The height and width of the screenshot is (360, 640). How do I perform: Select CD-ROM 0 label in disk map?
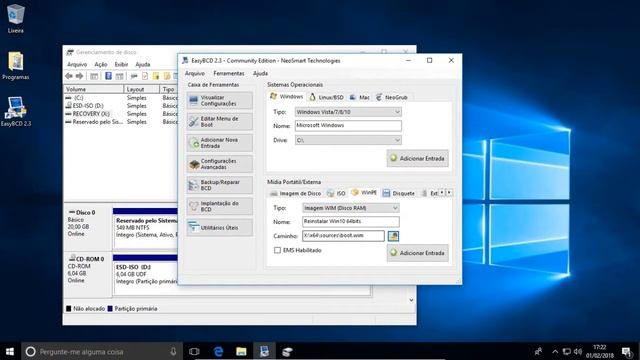coord(88,275)
